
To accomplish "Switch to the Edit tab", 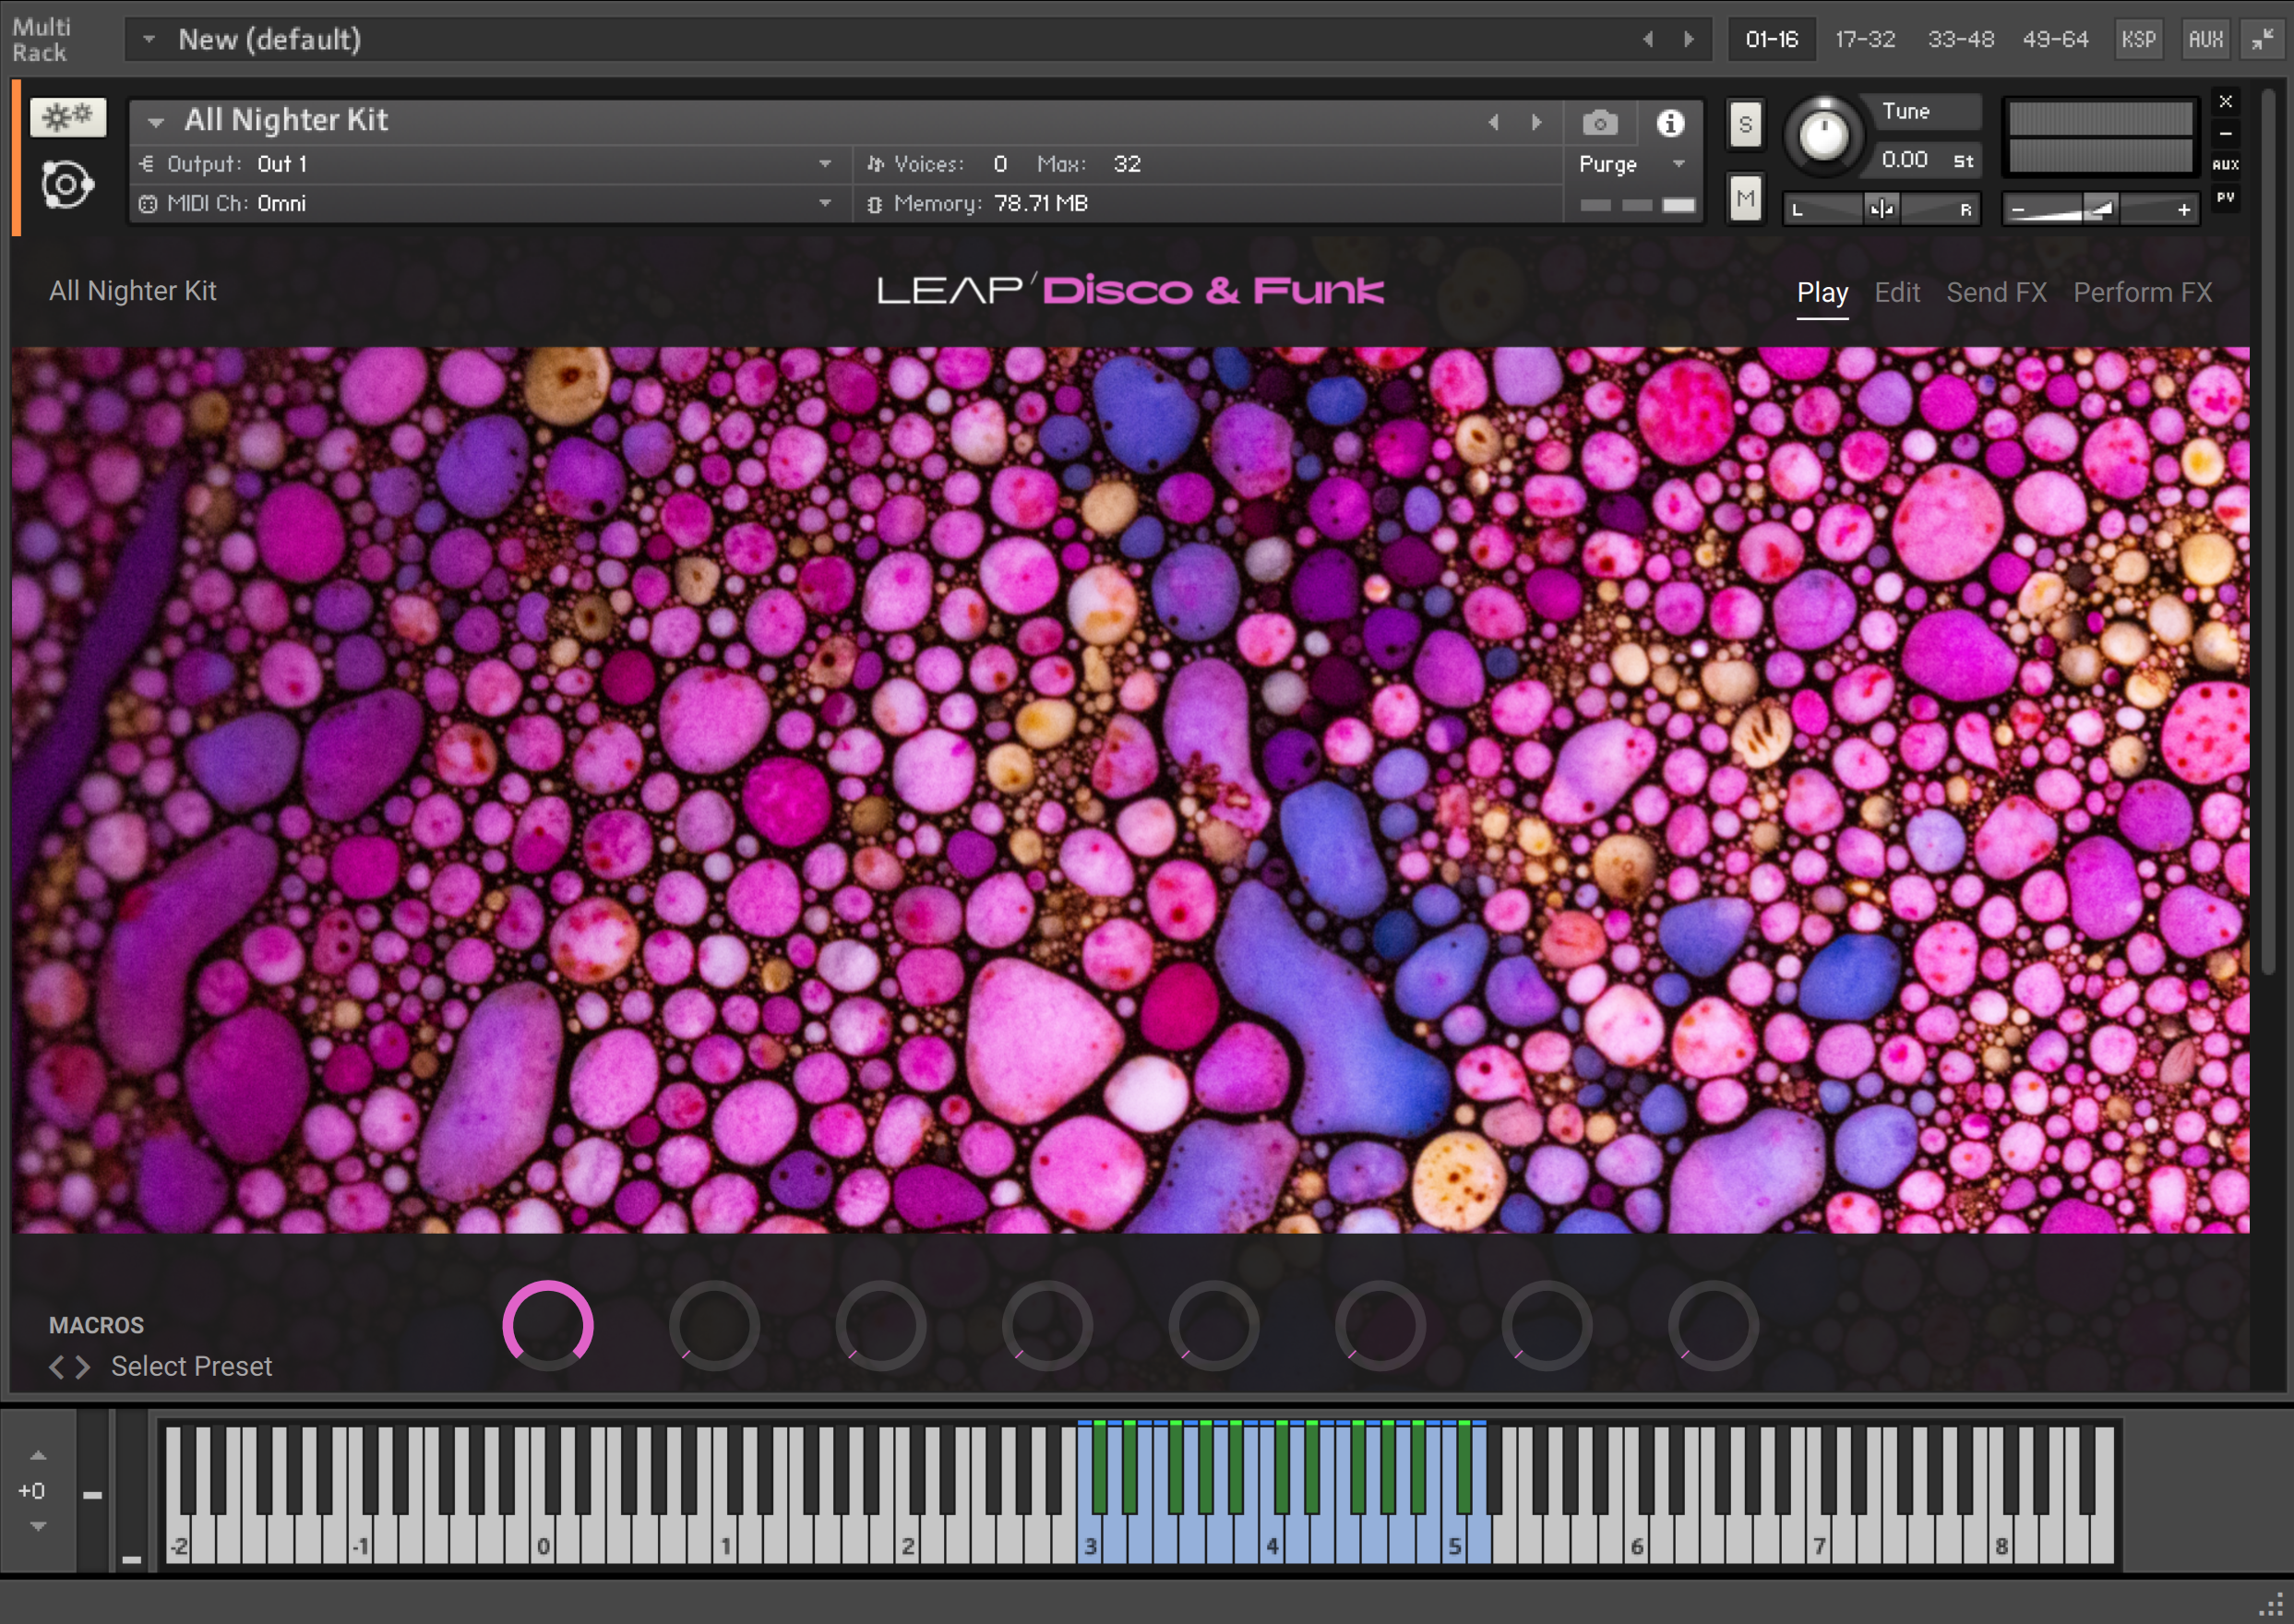I will coord(1897,293).
